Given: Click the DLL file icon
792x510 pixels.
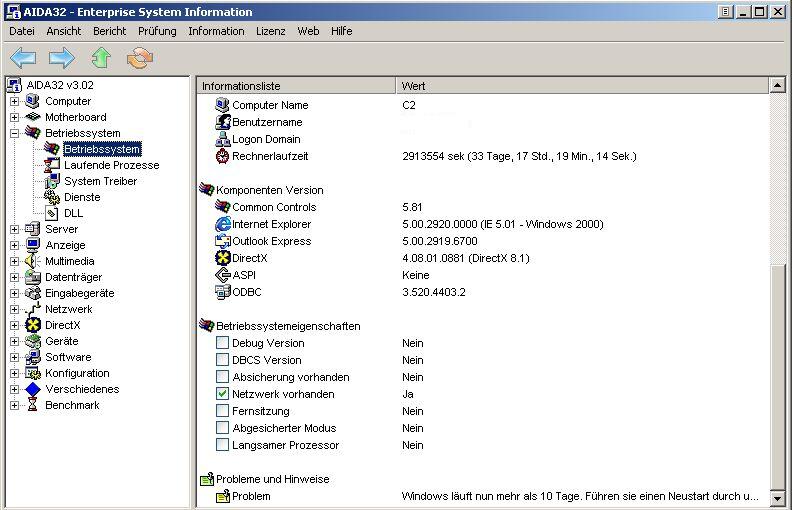Looking at the screenshot, I should click(51, 213).
